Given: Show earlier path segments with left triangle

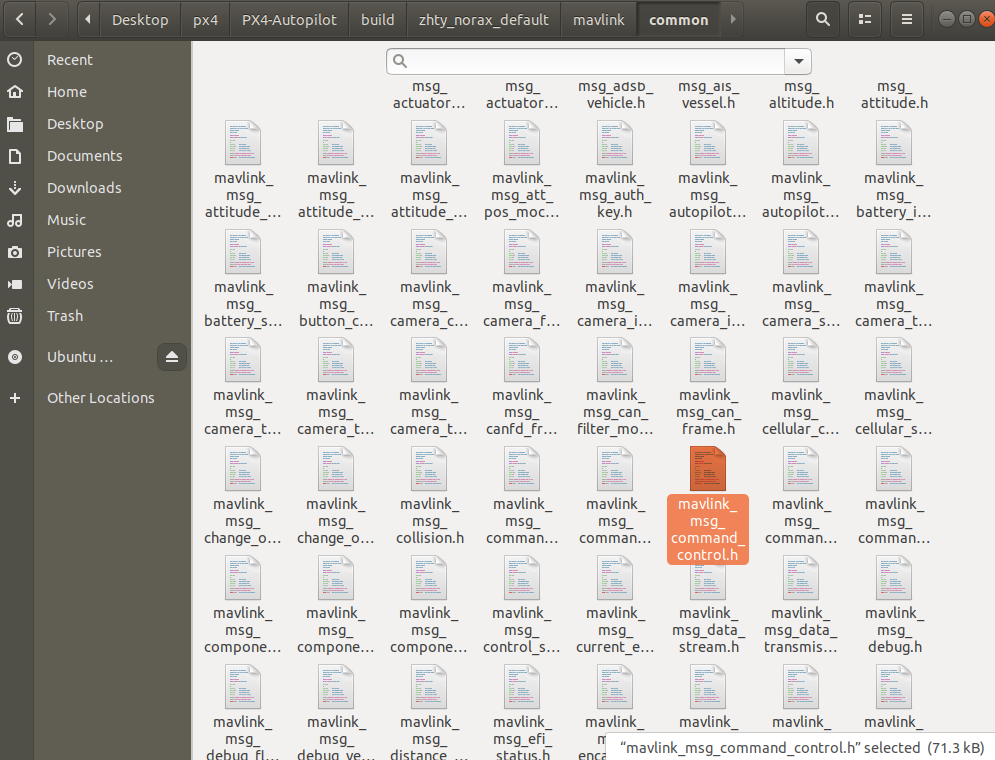Looking at the screenshot, I should pos(88,19).
